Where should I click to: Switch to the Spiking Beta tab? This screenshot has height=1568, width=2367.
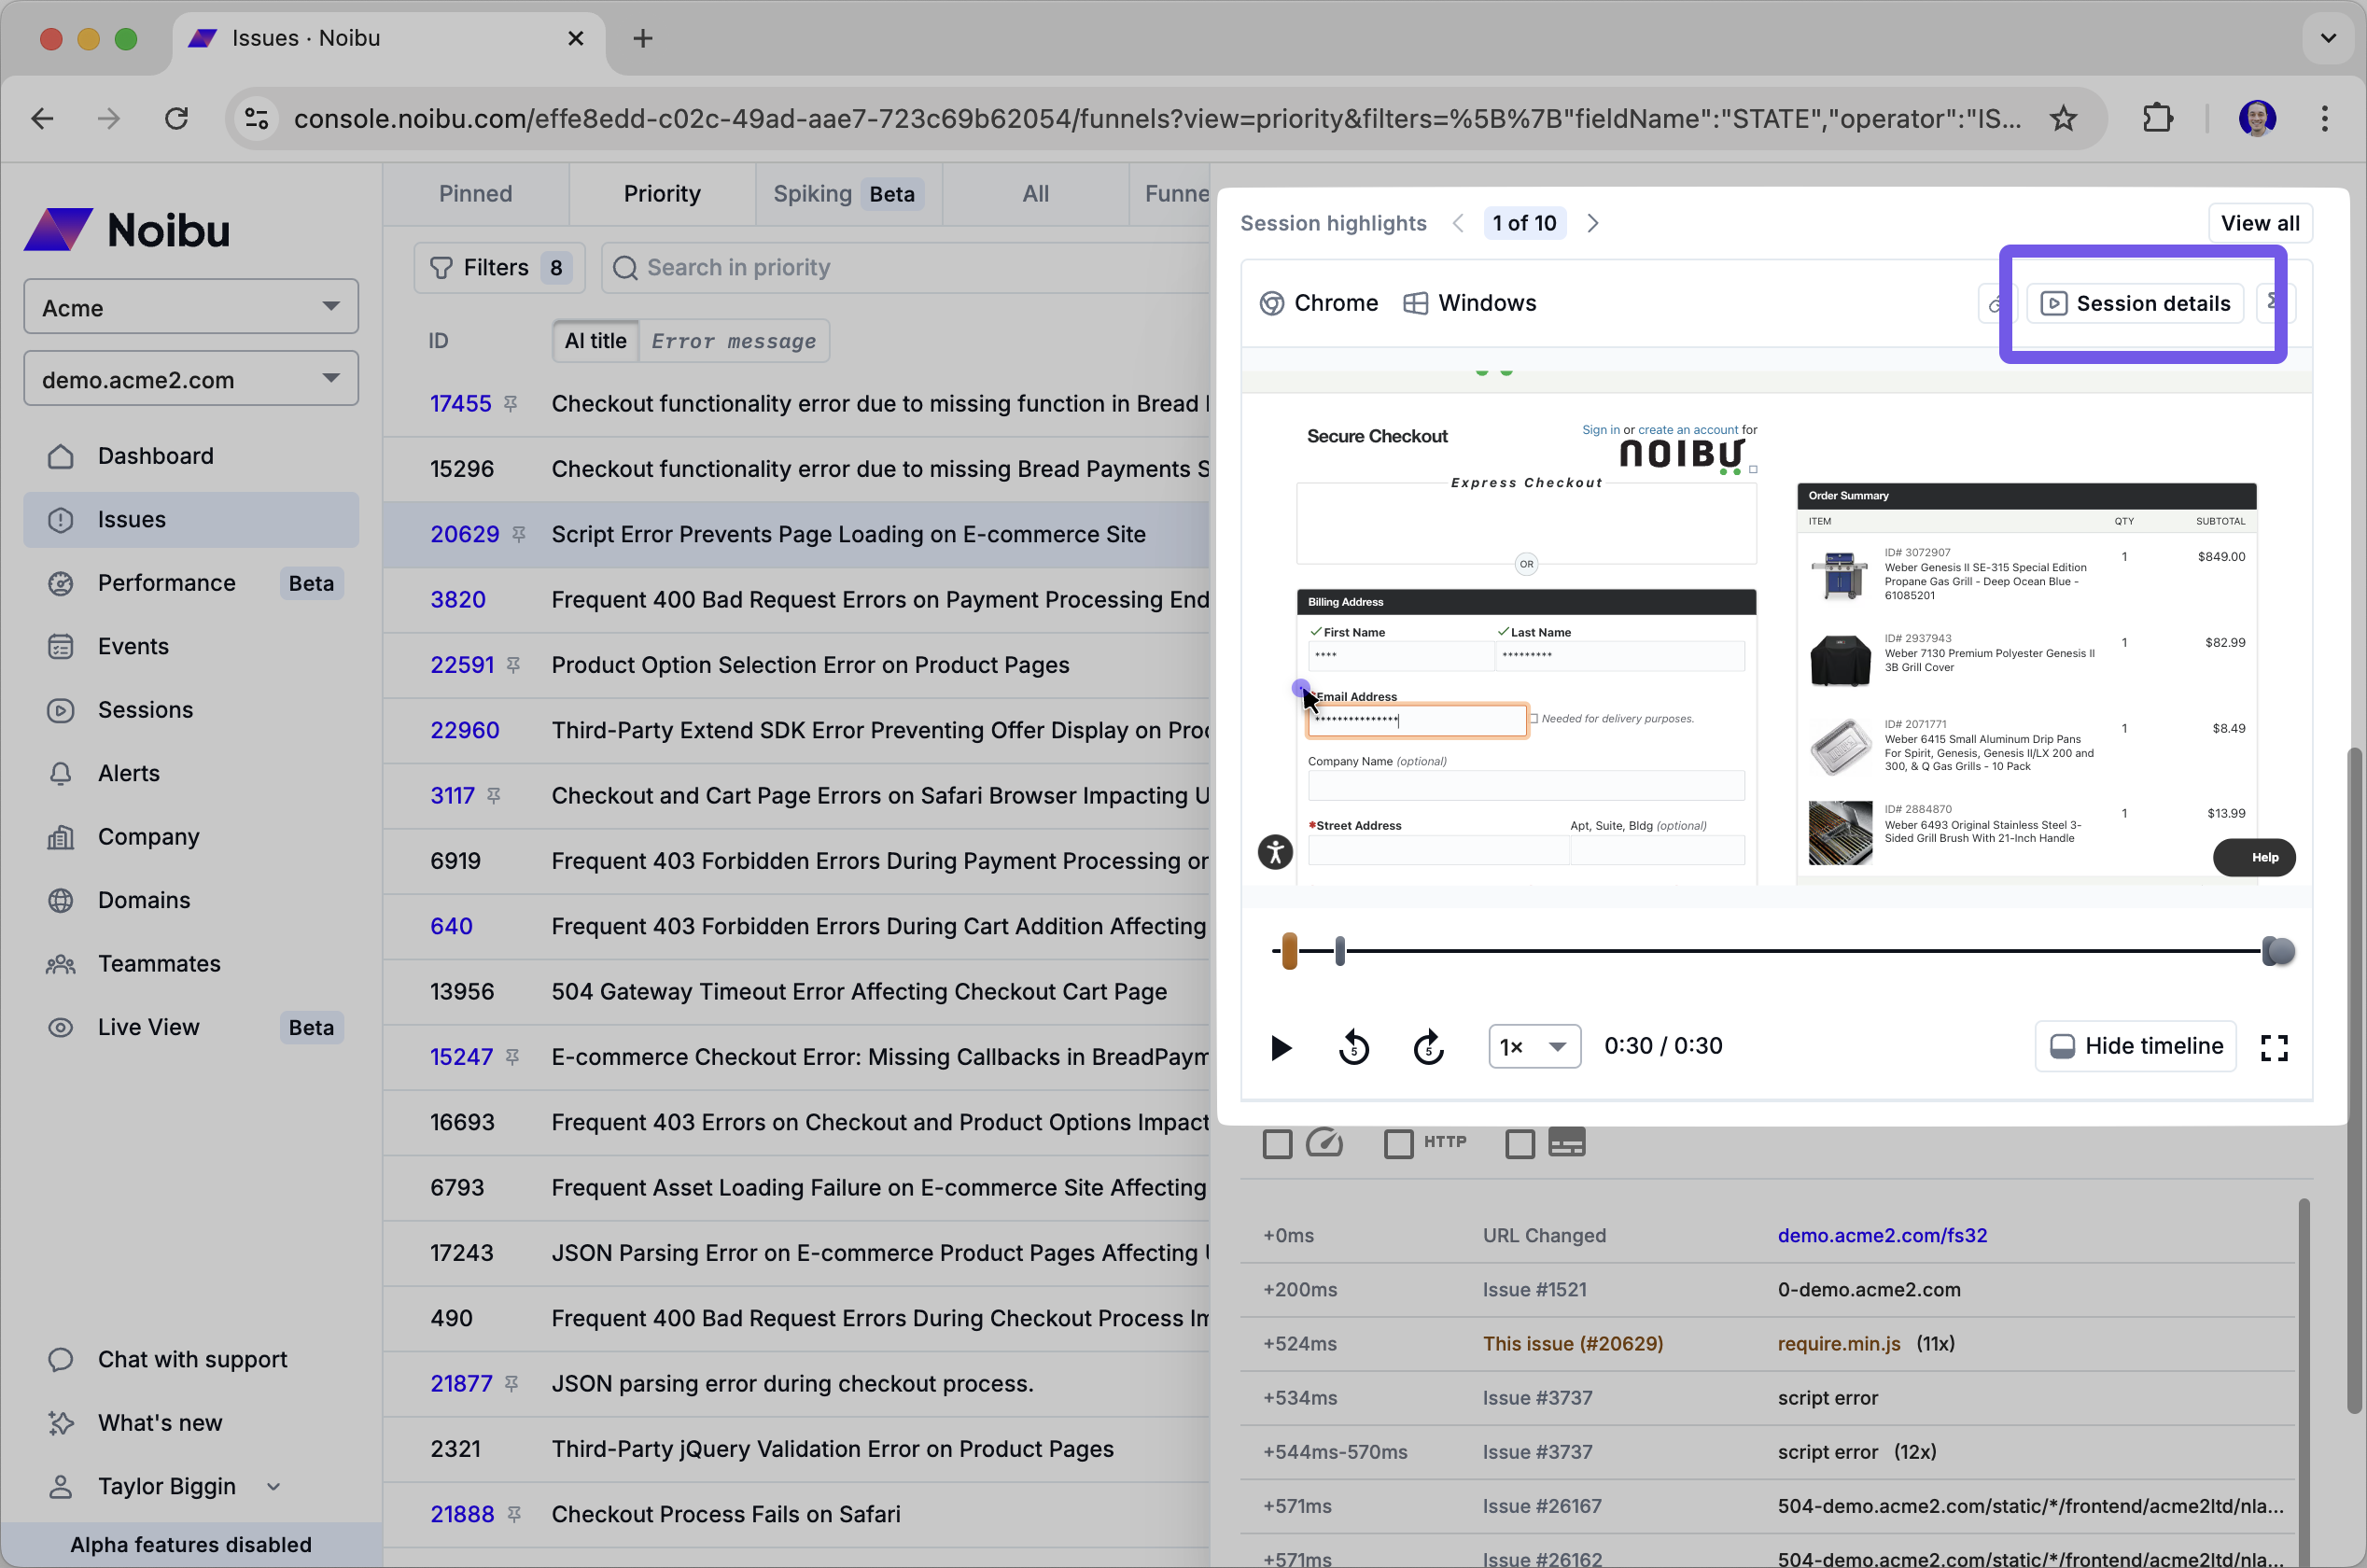(846, 193)
